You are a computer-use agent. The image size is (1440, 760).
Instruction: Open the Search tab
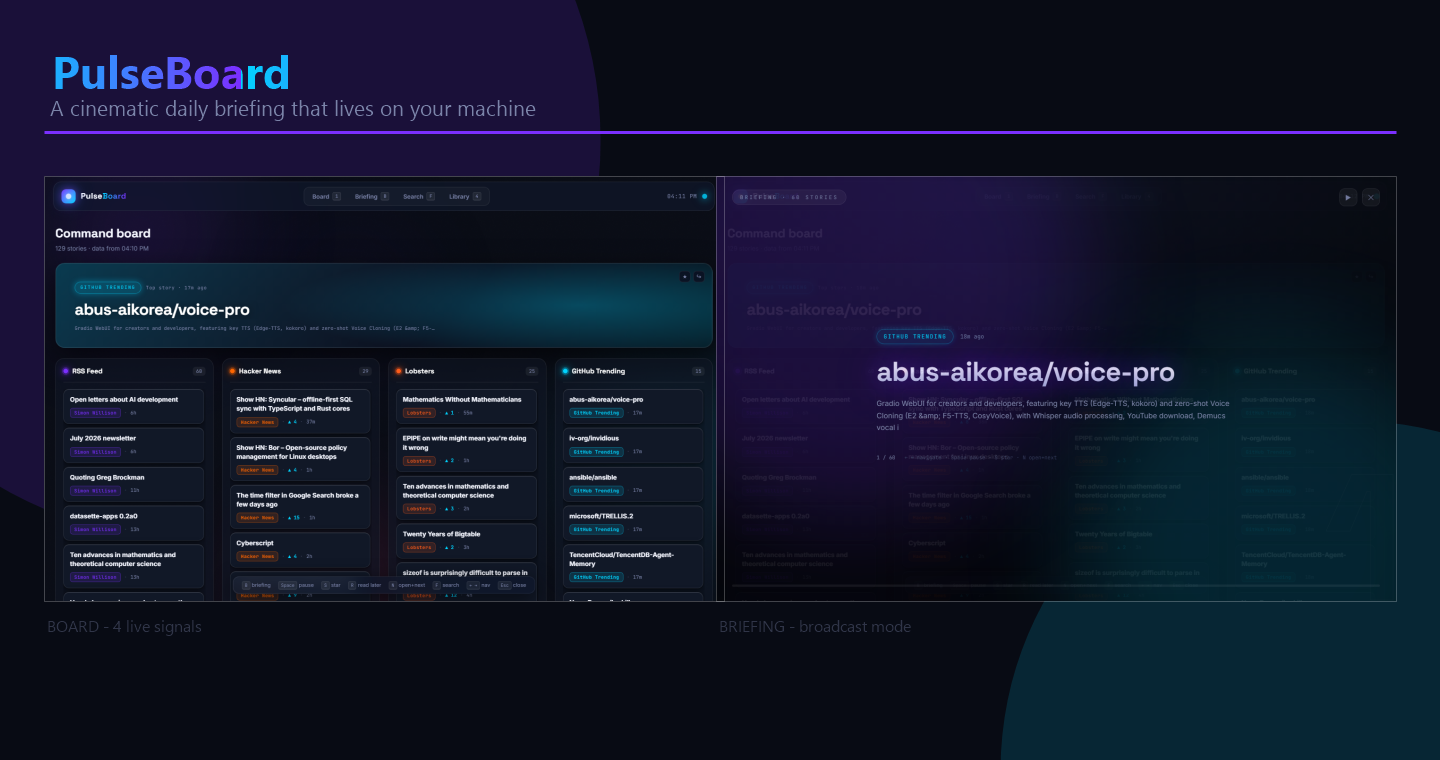point(419,197)
